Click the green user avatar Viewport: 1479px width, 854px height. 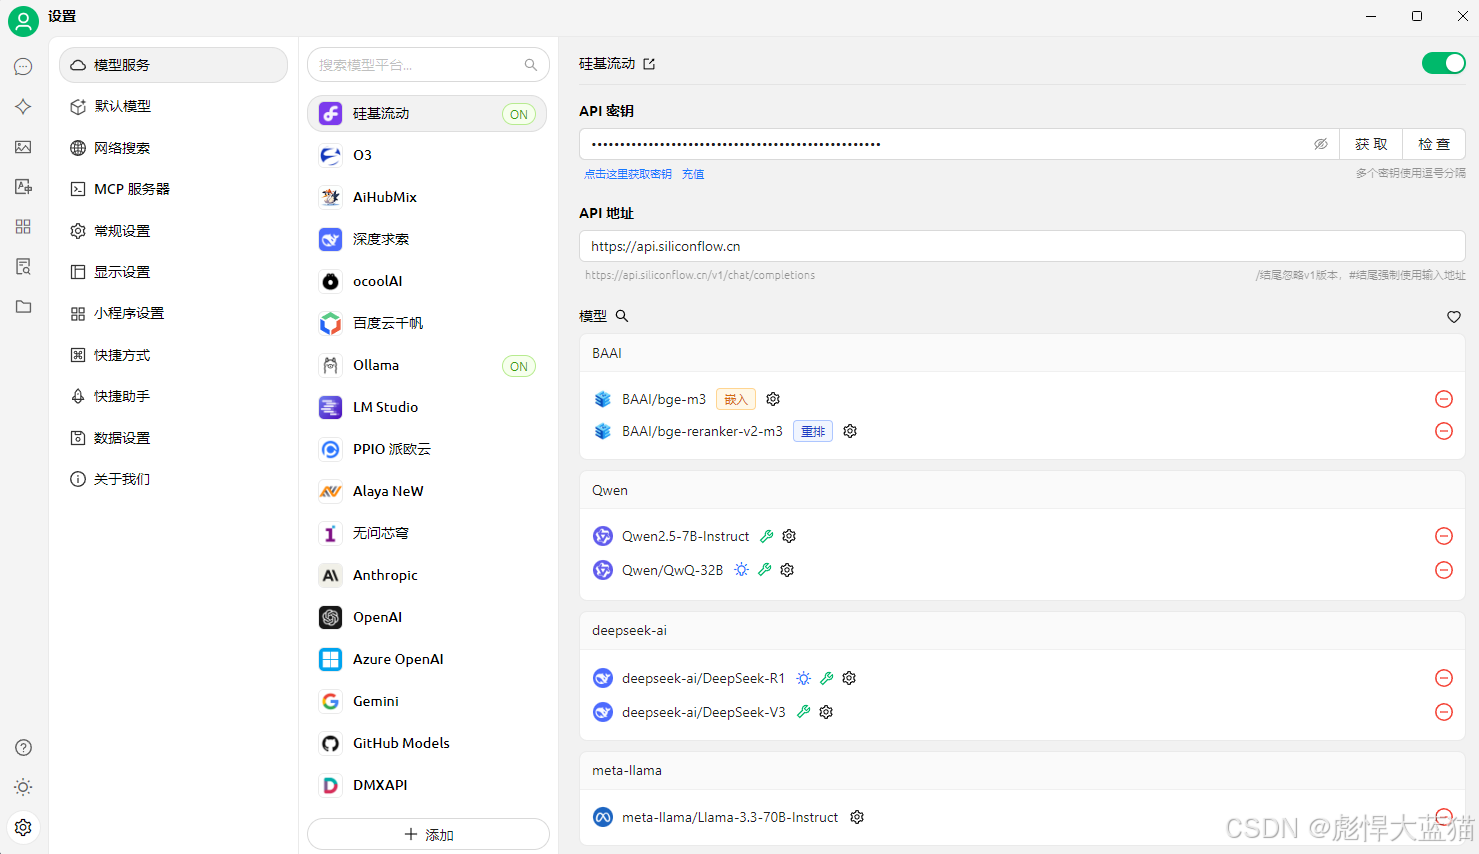[23, 20]
